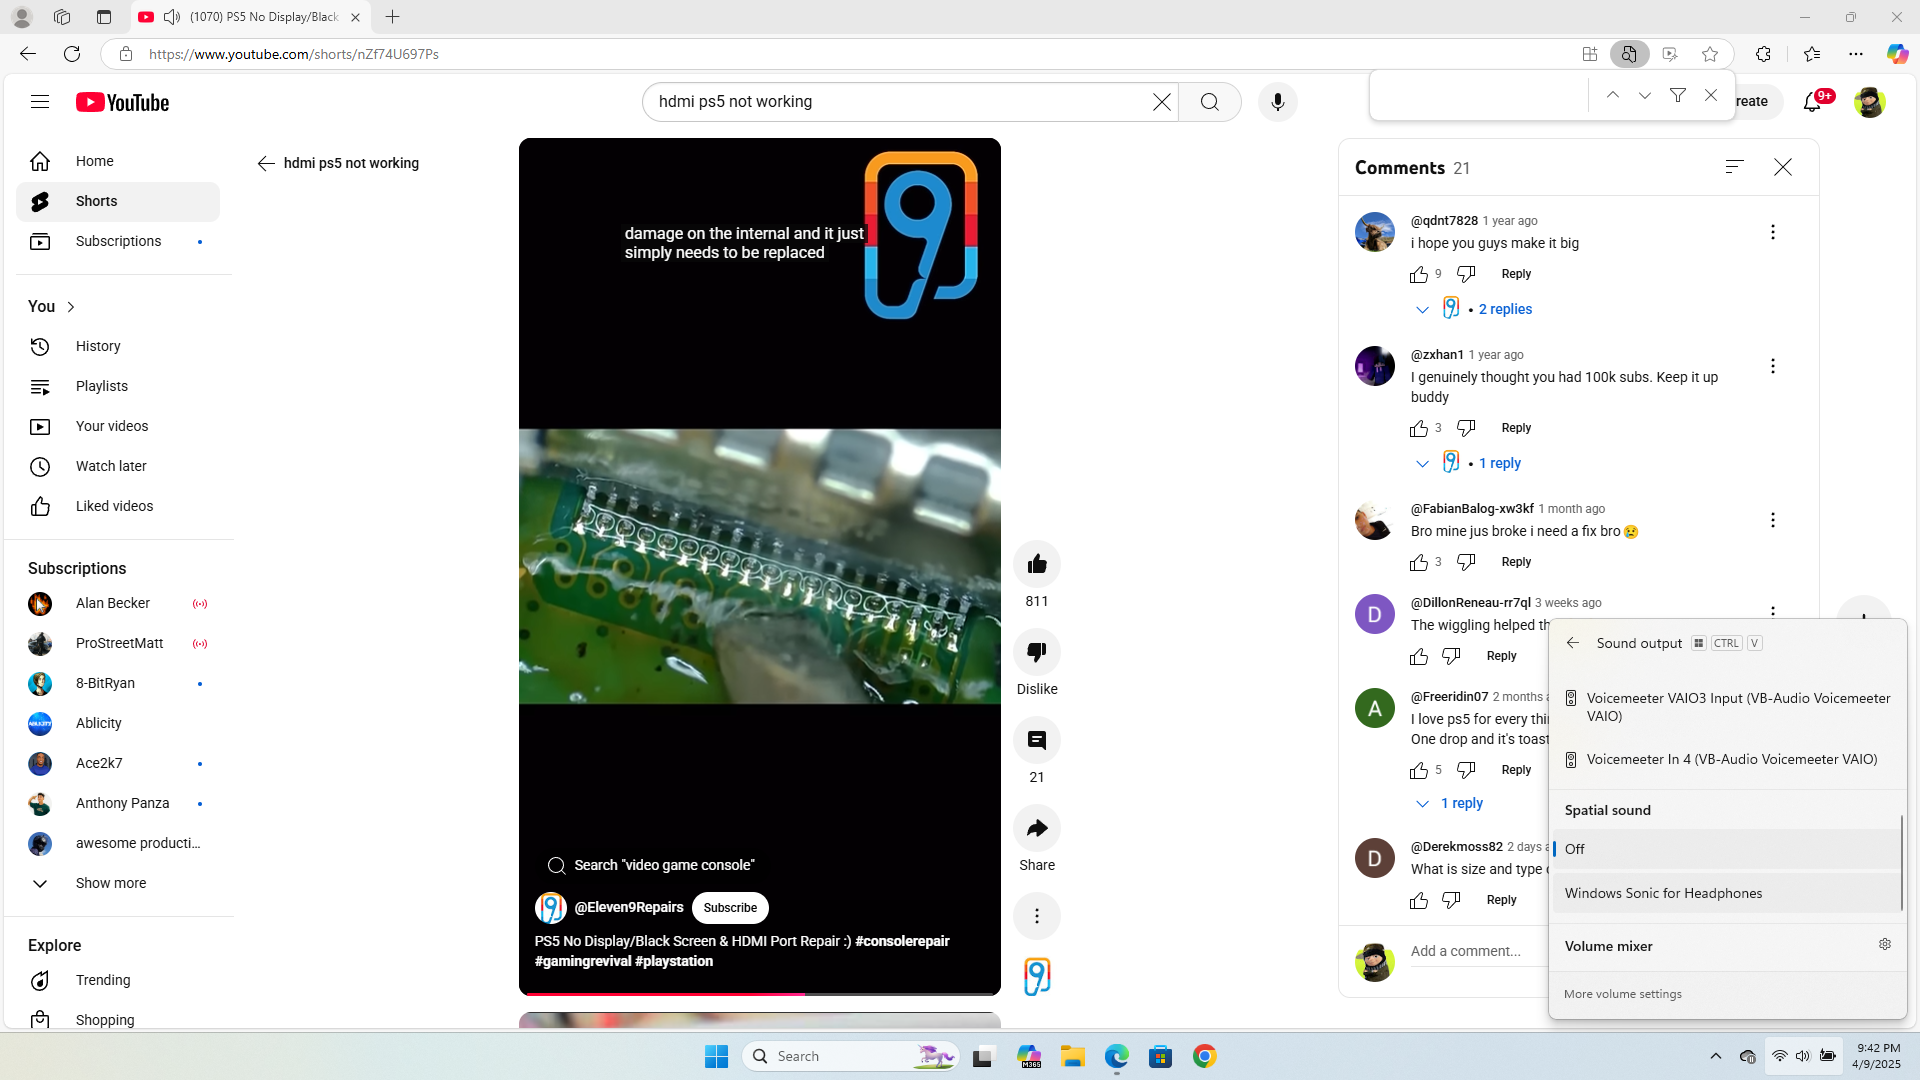Open Liked videos in sidebar
This screenshot has height=1080, width=1920.
point(118,506)
